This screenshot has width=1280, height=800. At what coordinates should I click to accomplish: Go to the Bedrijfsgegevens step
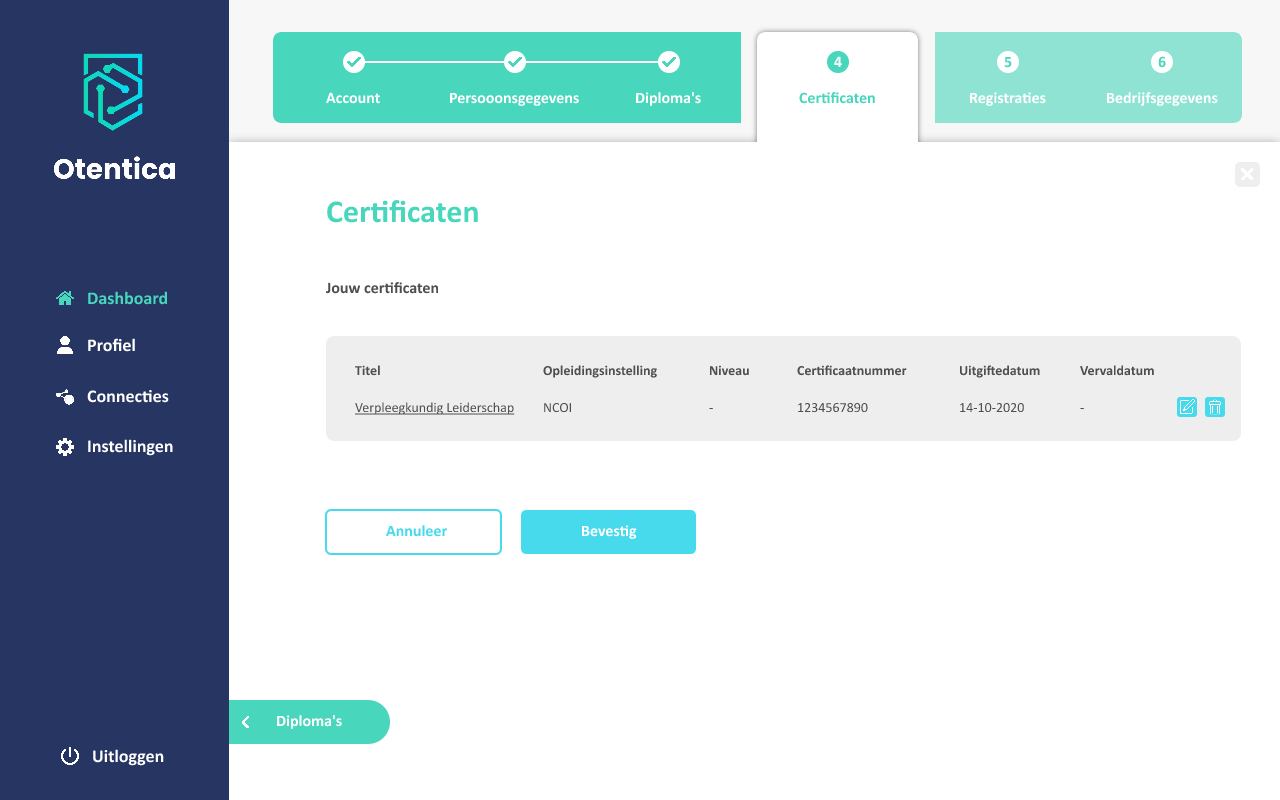coord(1162,98)
